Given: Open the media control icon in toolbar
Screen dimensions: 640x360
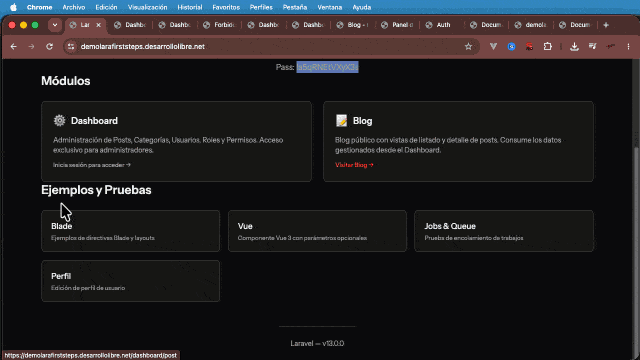Looking at the screenshot, I should coord(592,47).
